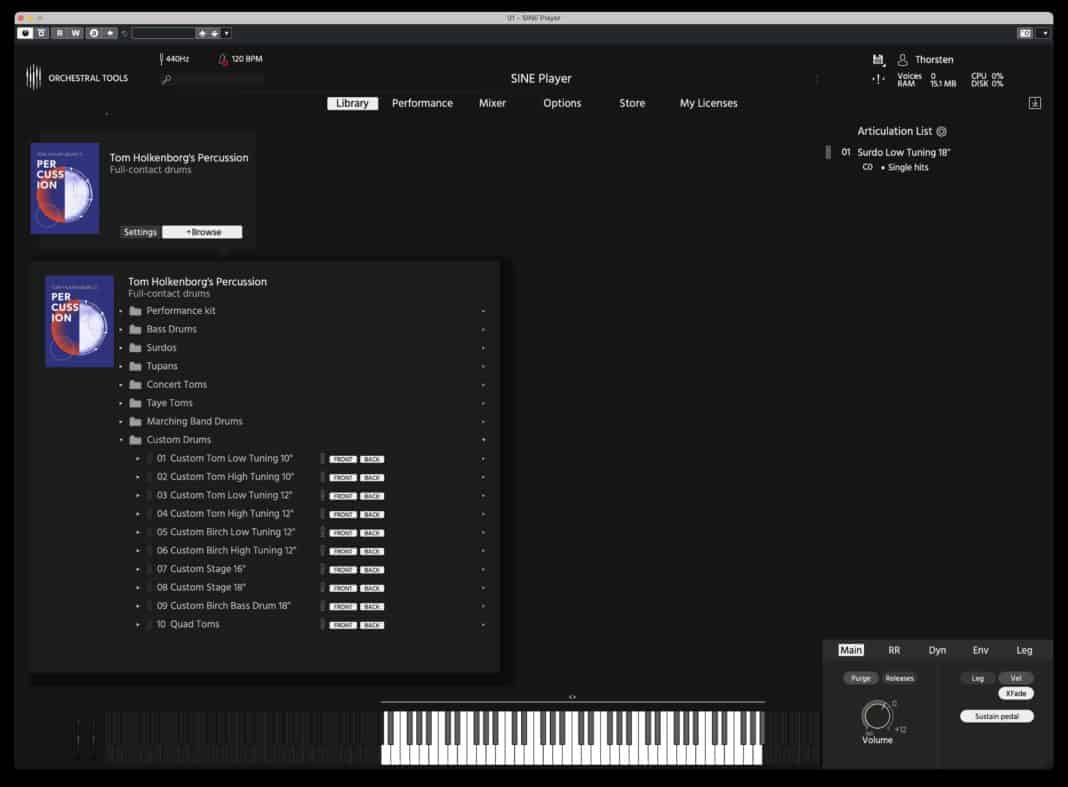Select the Surdo Low Tuning 18 articulation
Screen dimensions: 1068x787
pyautogui.click(x=902, y=152)
